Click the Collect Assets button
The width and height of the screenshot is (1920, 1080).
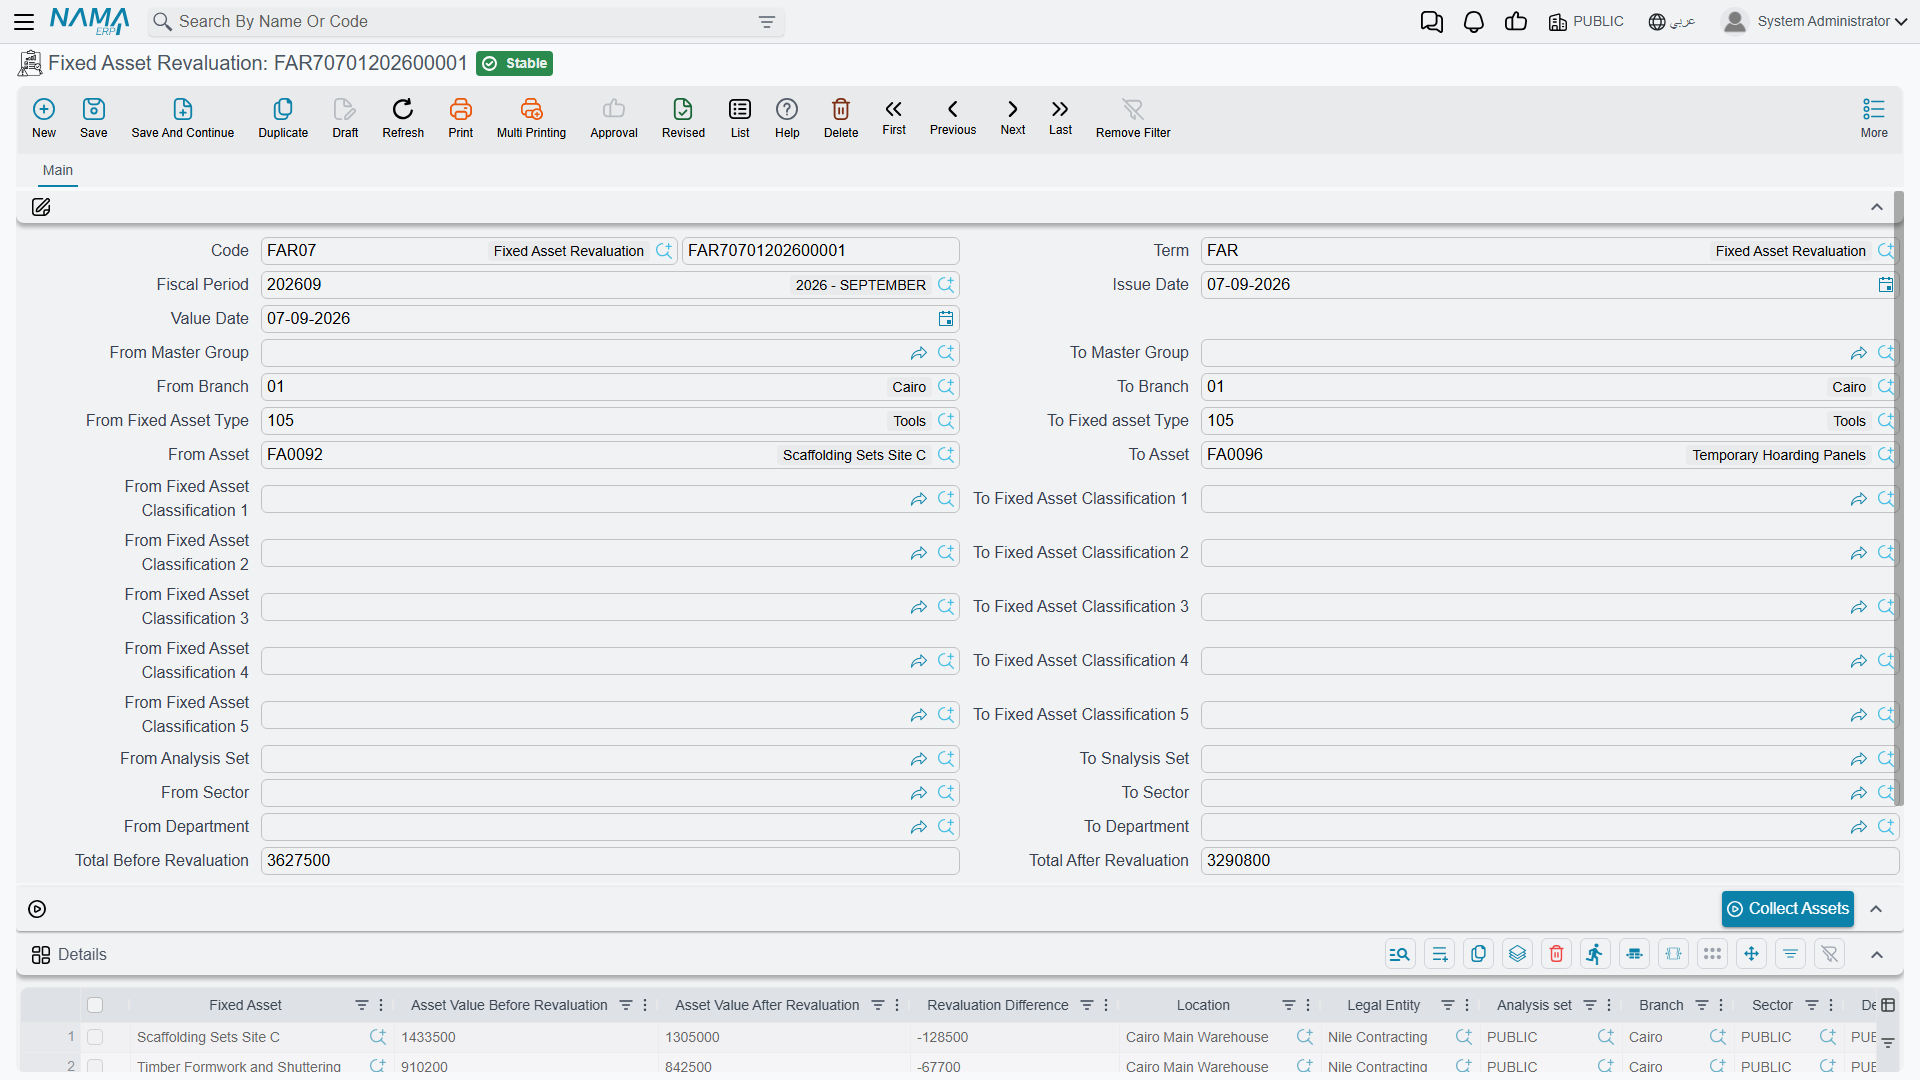[1788, 909]
